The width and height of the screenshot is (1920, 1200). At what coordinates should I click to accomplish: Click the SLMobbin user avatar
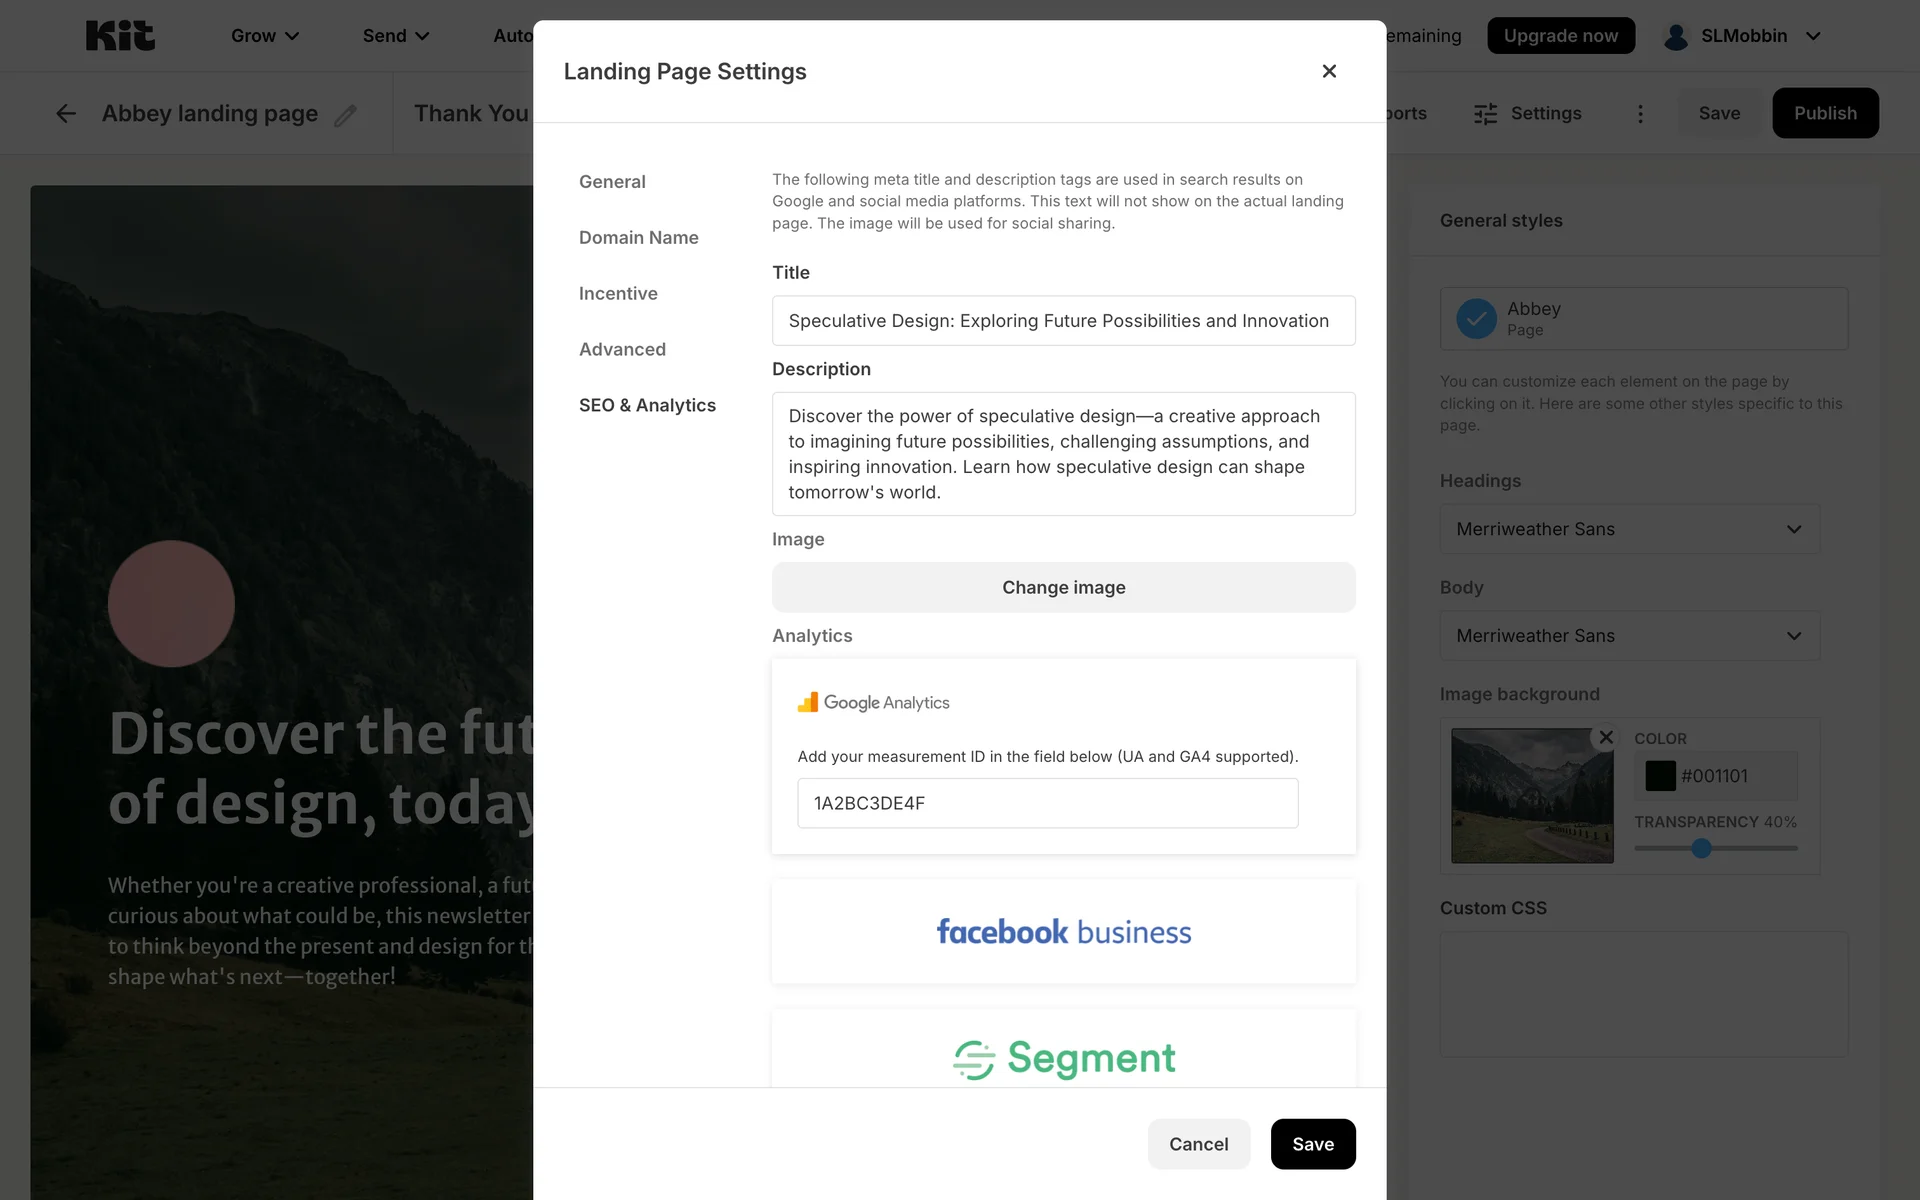pyautogui.click(x=1676, y=36)
